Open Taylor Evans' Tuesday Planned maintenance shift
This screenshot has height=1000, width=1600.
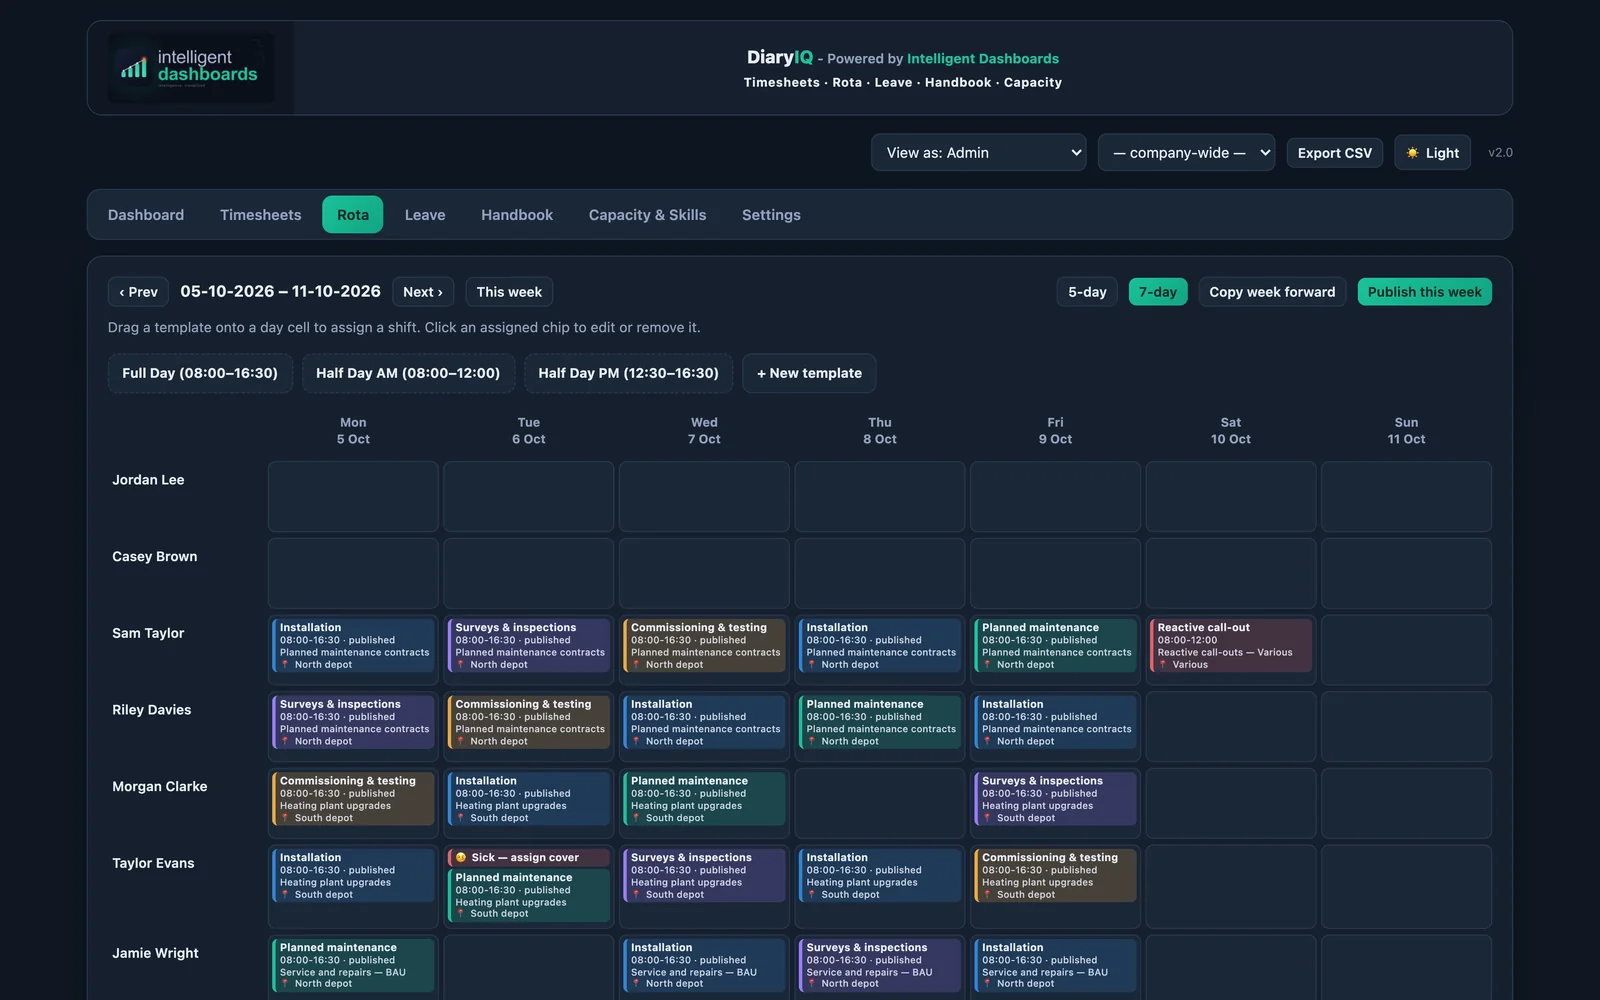pos(528,895)
